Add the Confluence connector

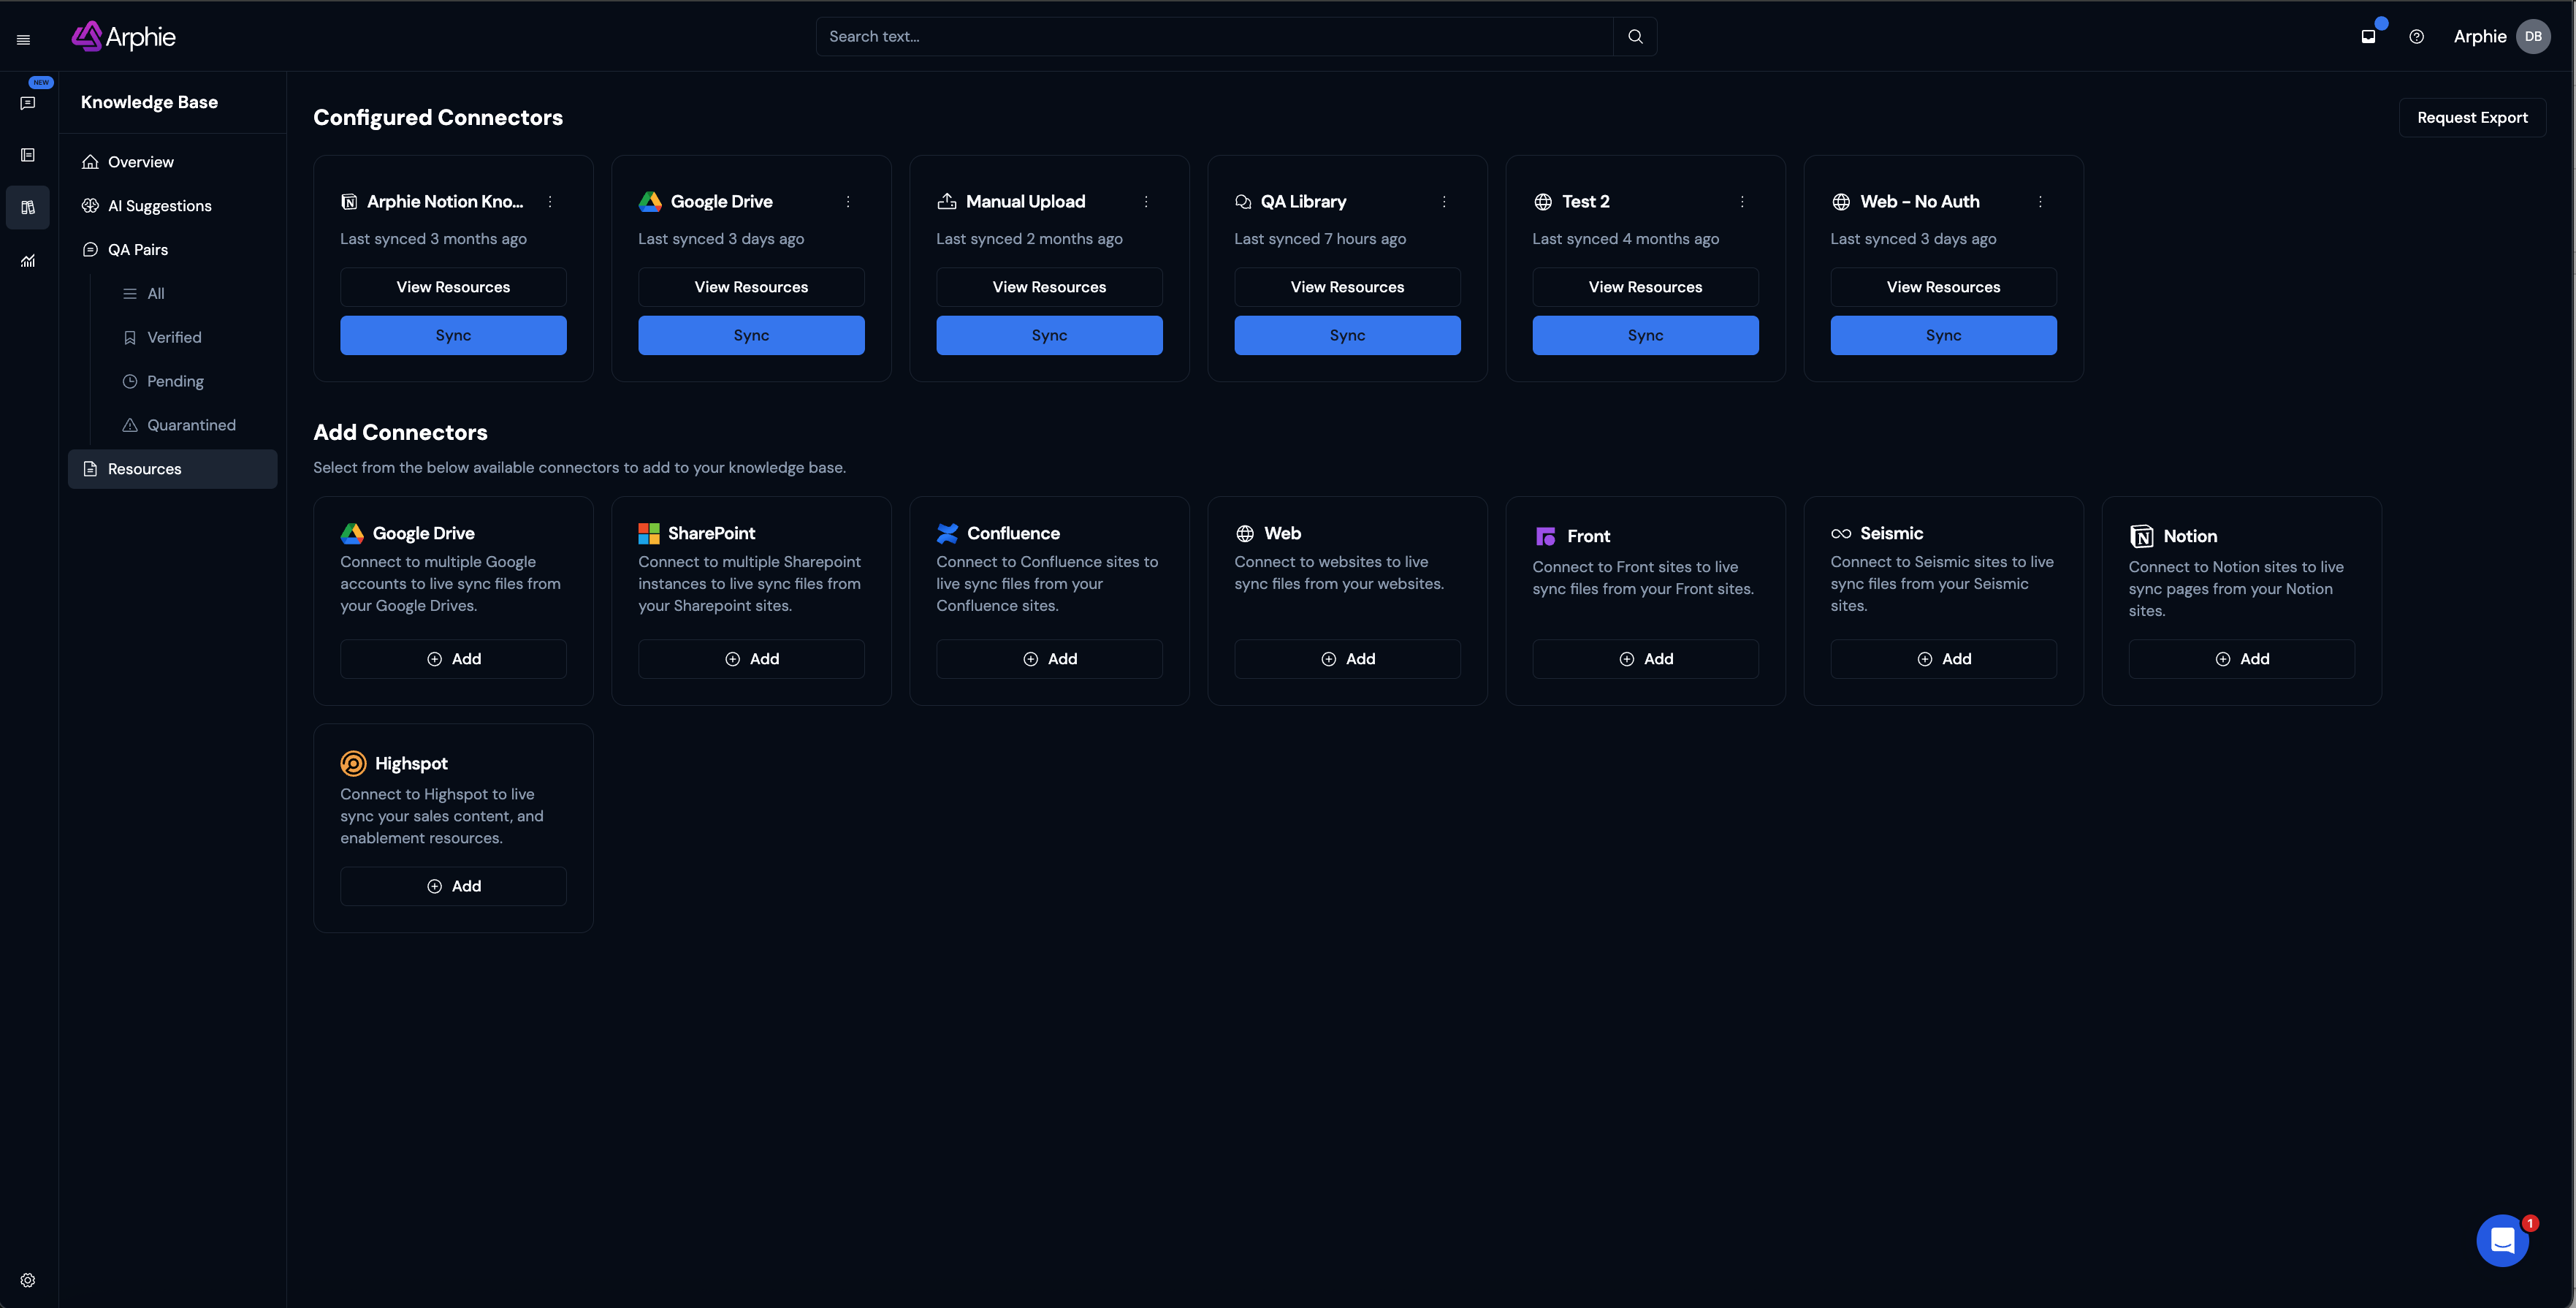(1049, 659)
